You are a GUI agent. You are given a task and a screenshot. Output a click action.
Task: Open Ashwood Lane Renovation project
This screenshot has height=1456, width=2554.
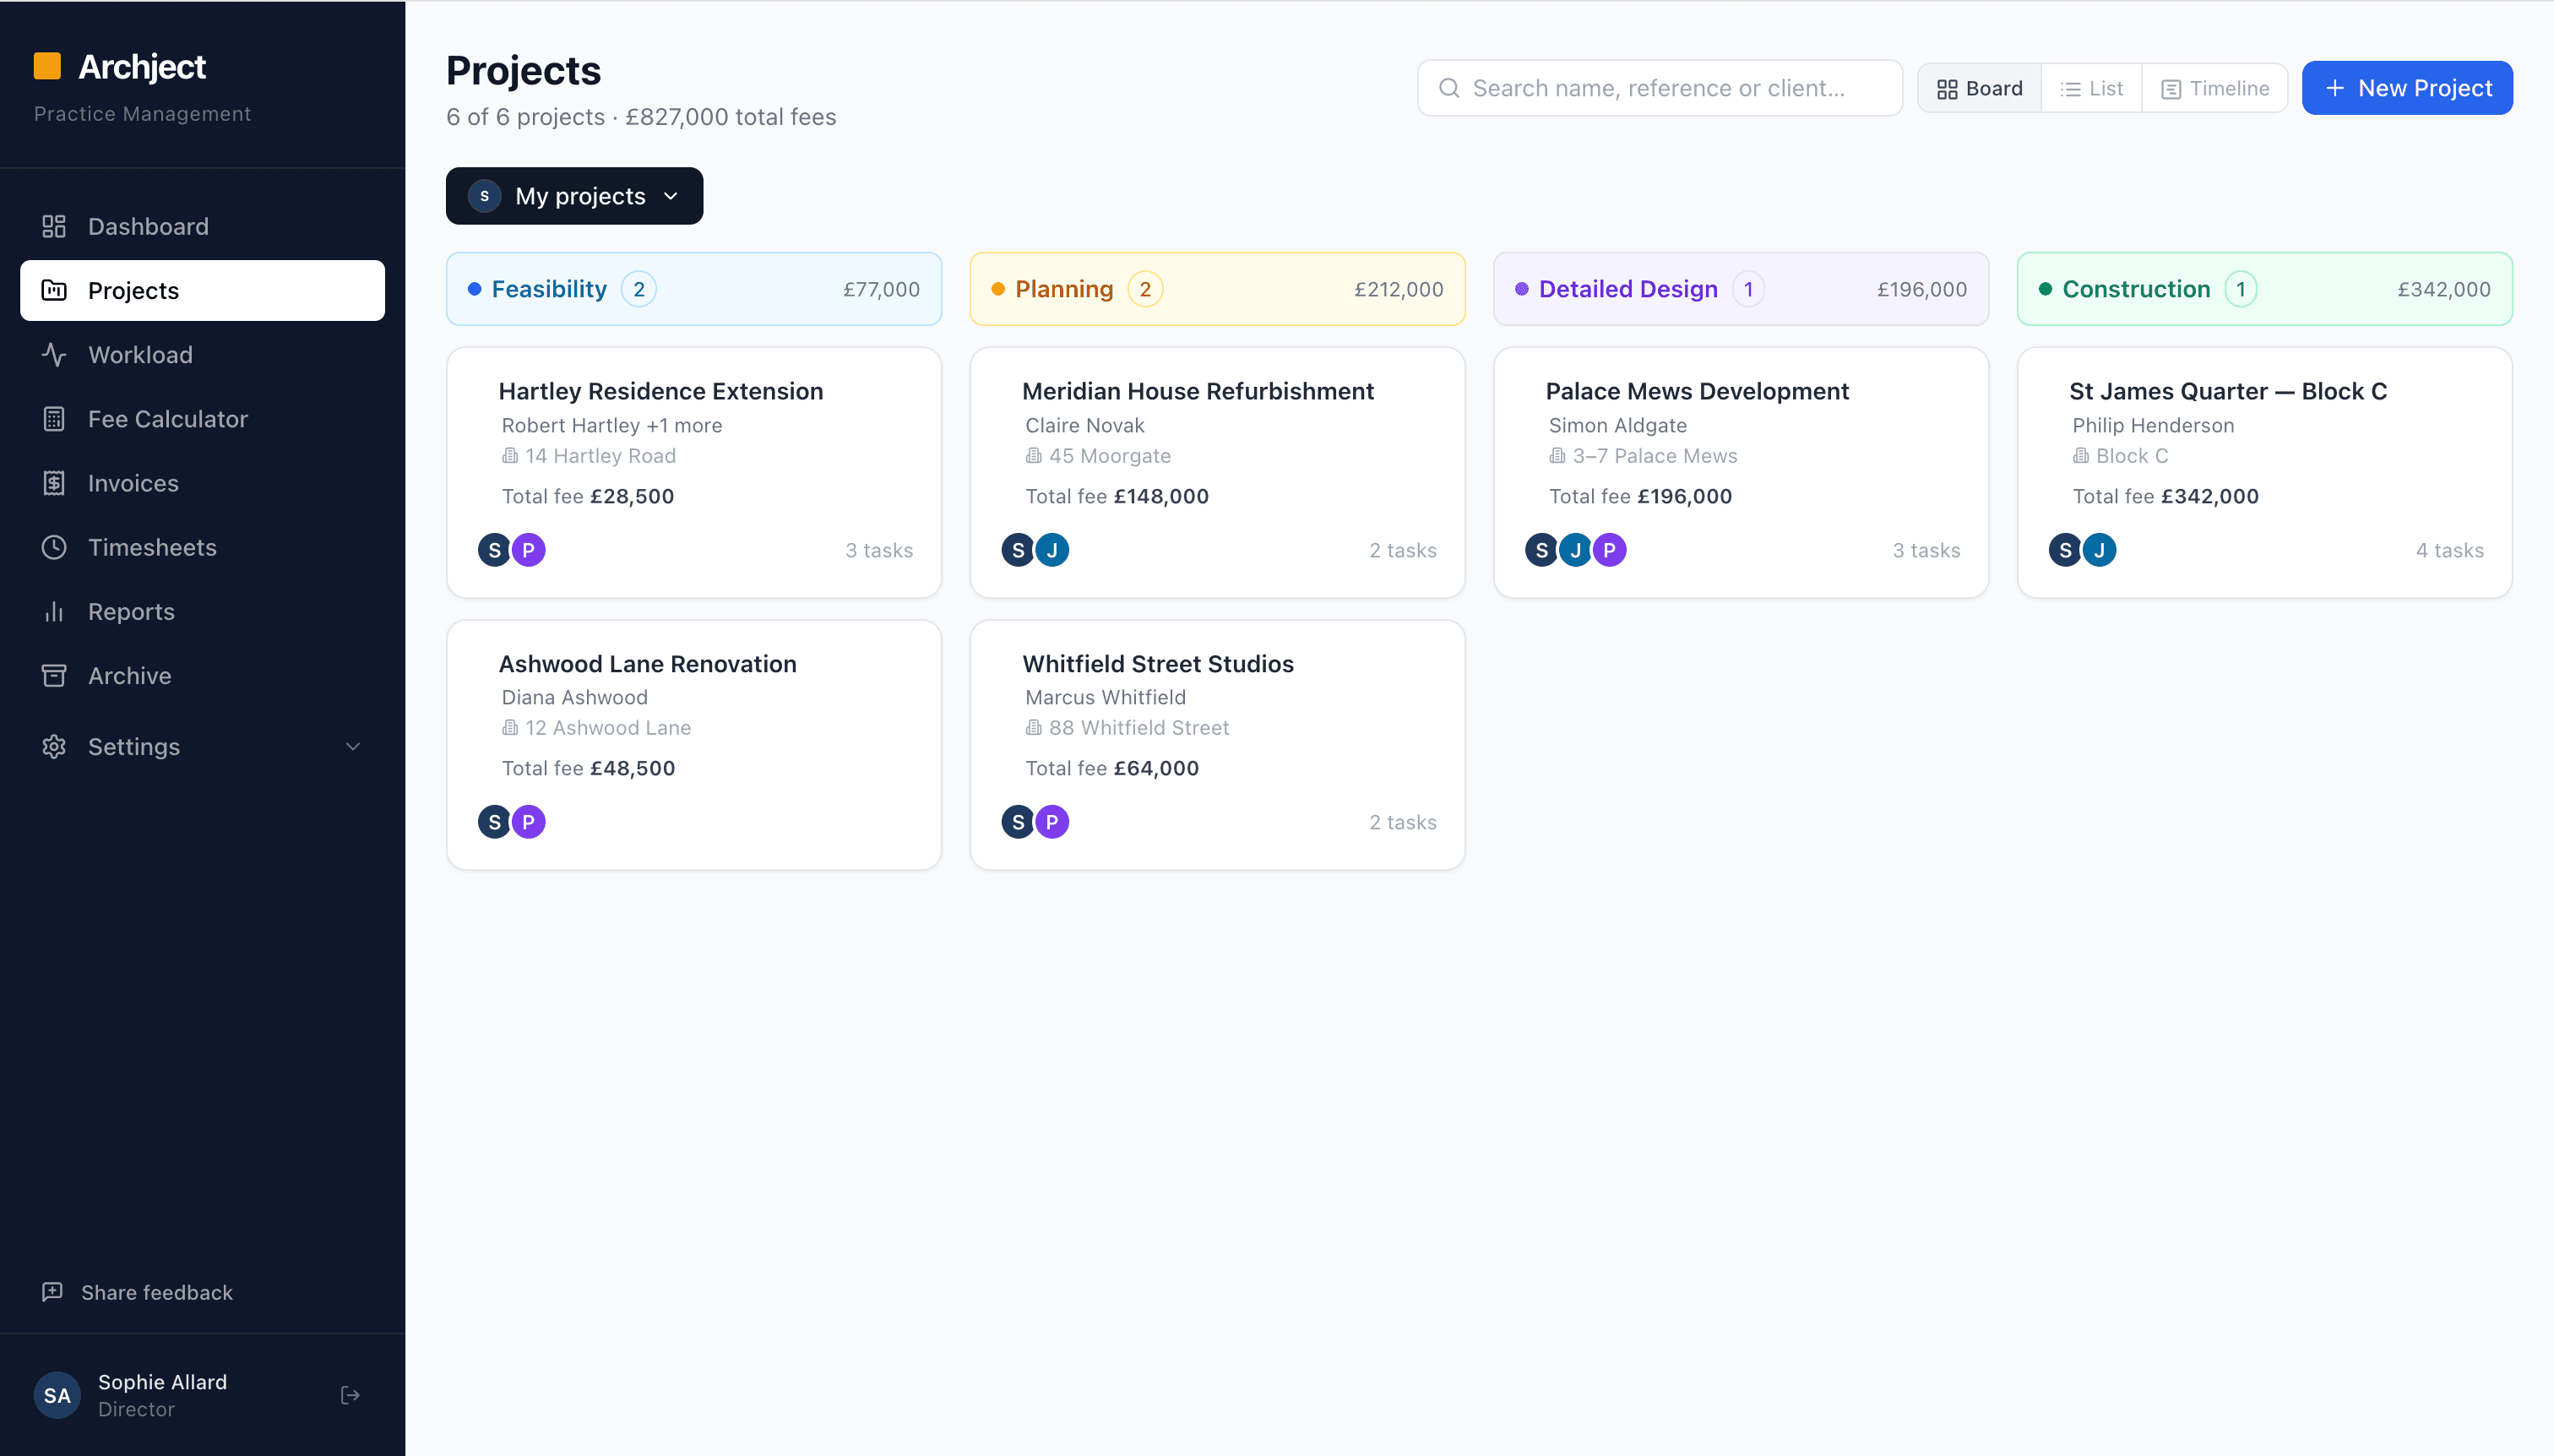[694, 744]
